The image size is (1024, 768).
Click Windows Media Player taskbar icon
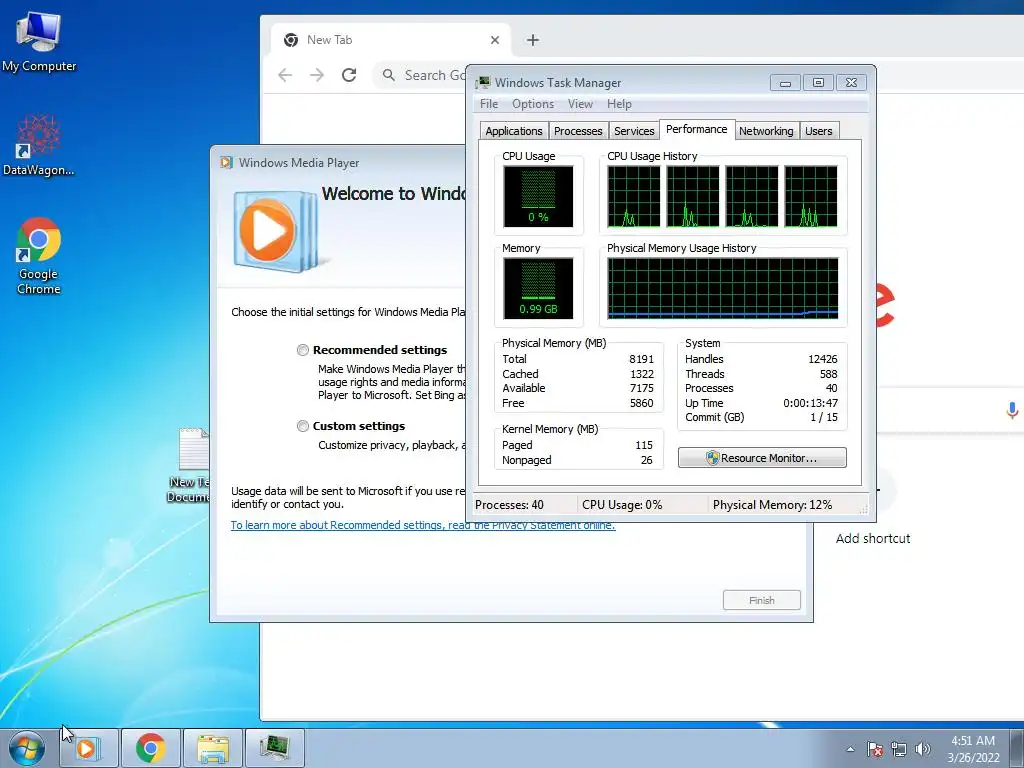89,748
